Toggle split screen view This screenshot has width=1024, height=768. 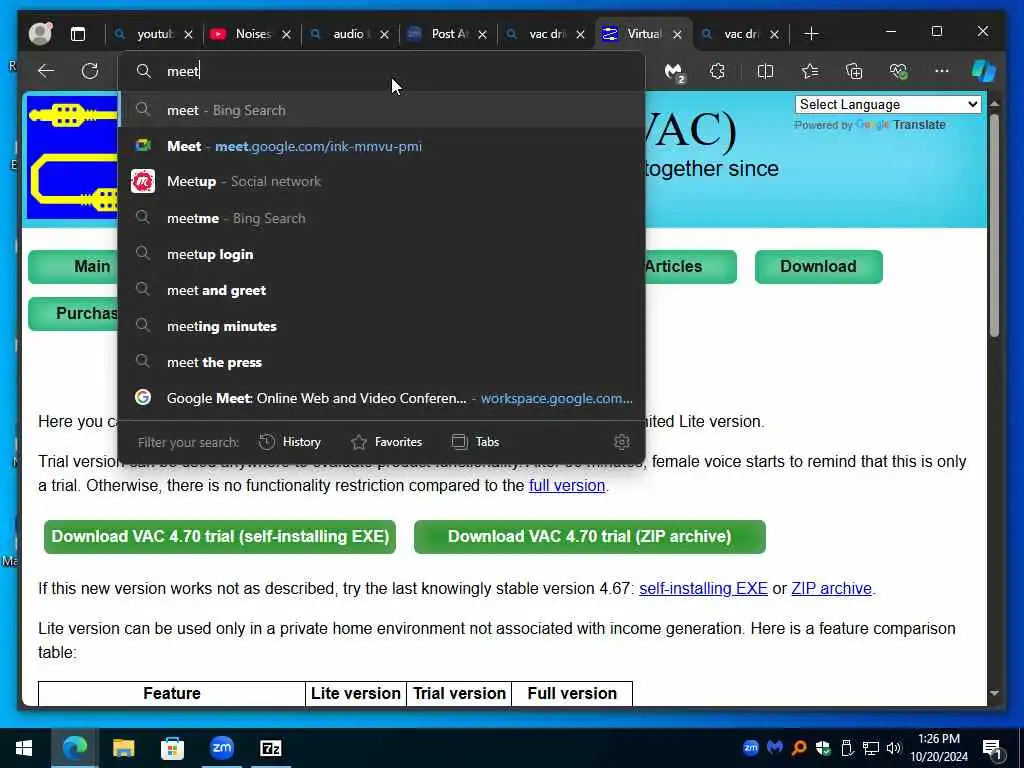tap(765, 71)
